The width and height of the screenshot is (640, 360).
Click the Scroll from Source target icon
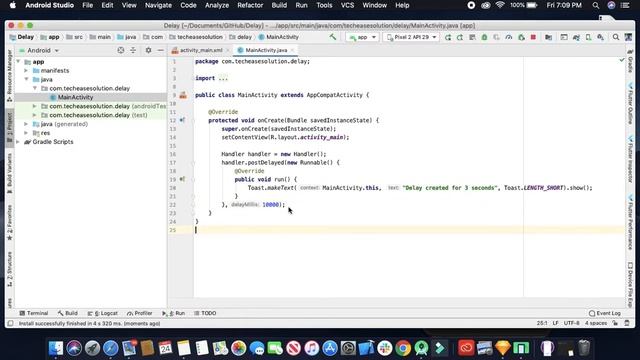pyautogui.click(x=120, y=50)
